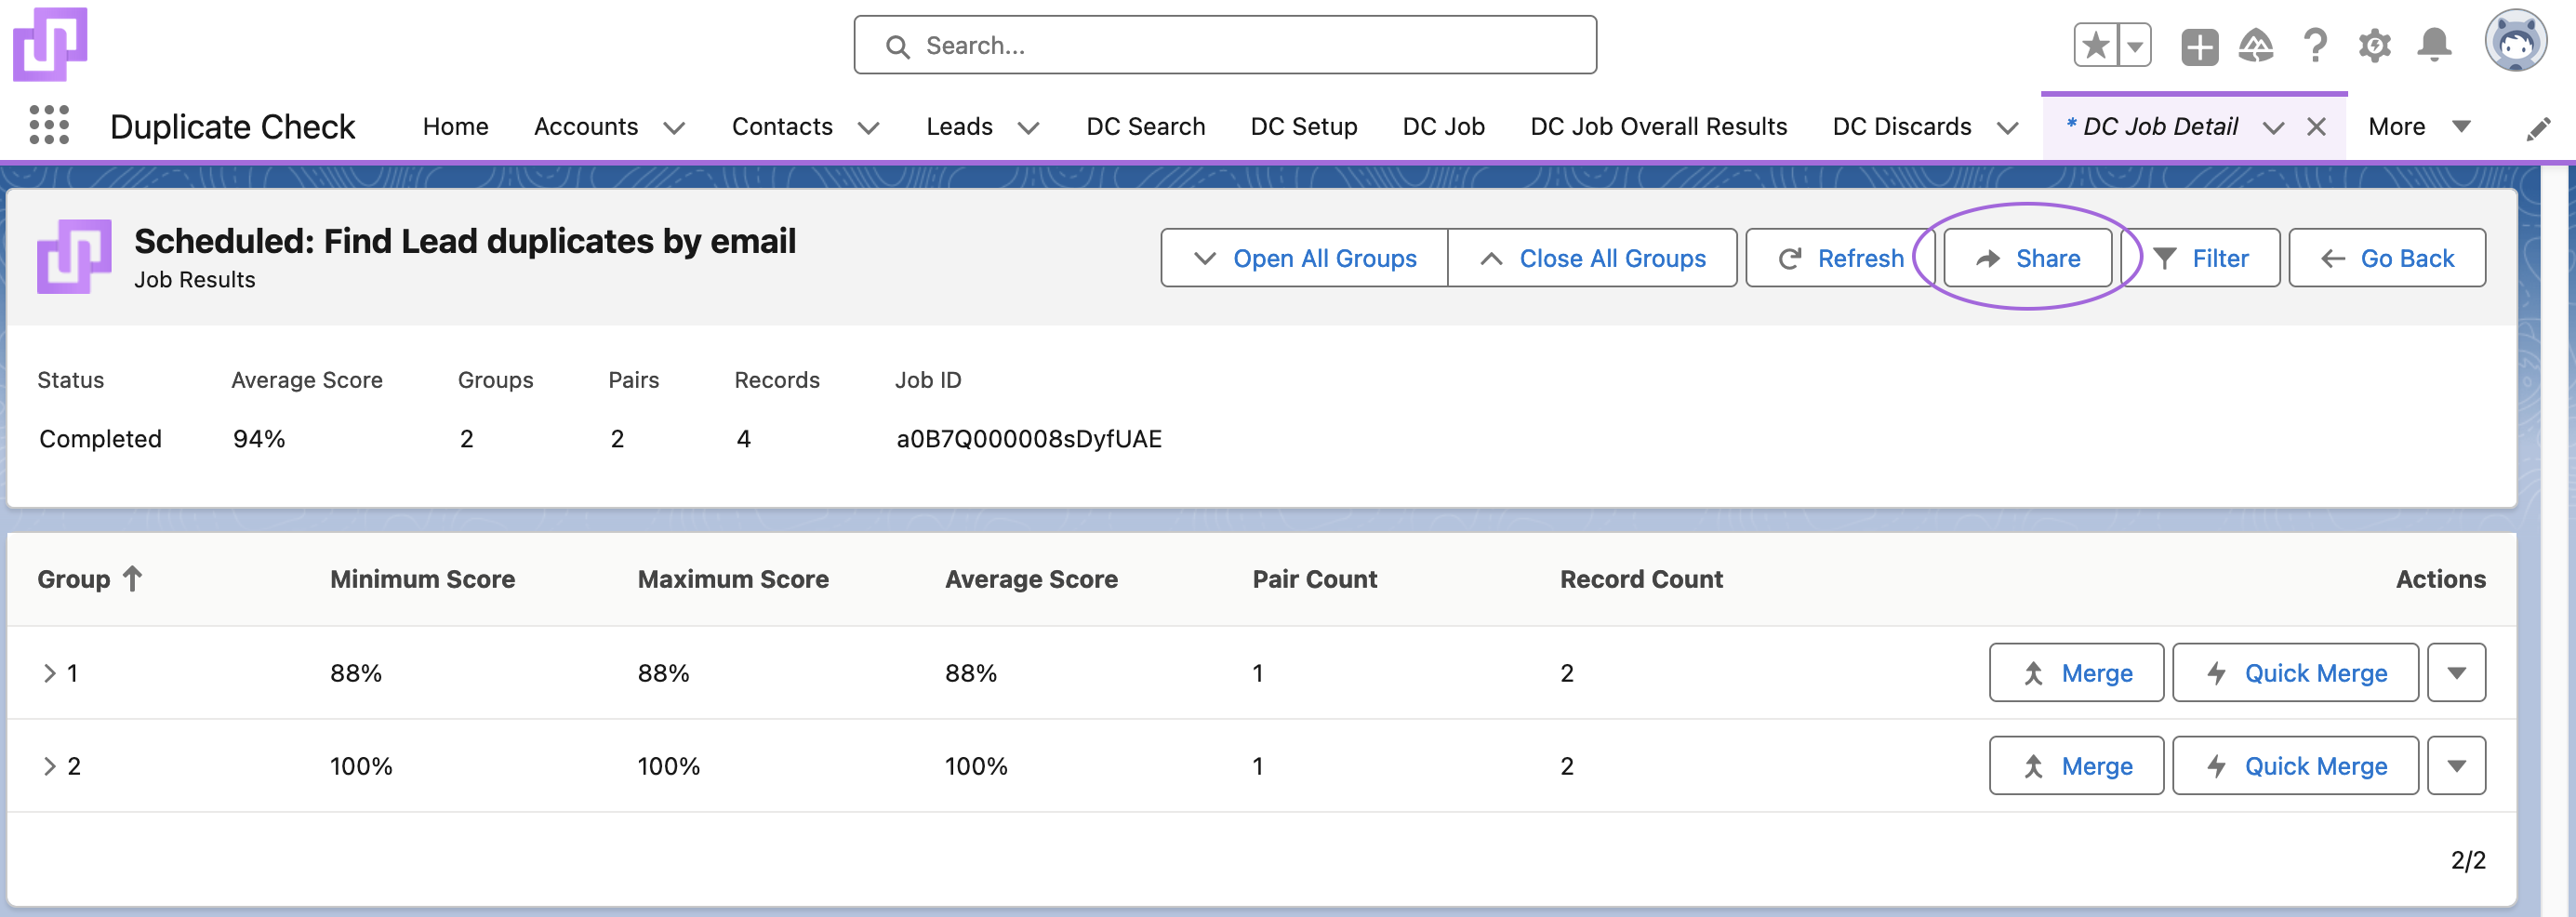Click the Average Score column header in table

1031,579
